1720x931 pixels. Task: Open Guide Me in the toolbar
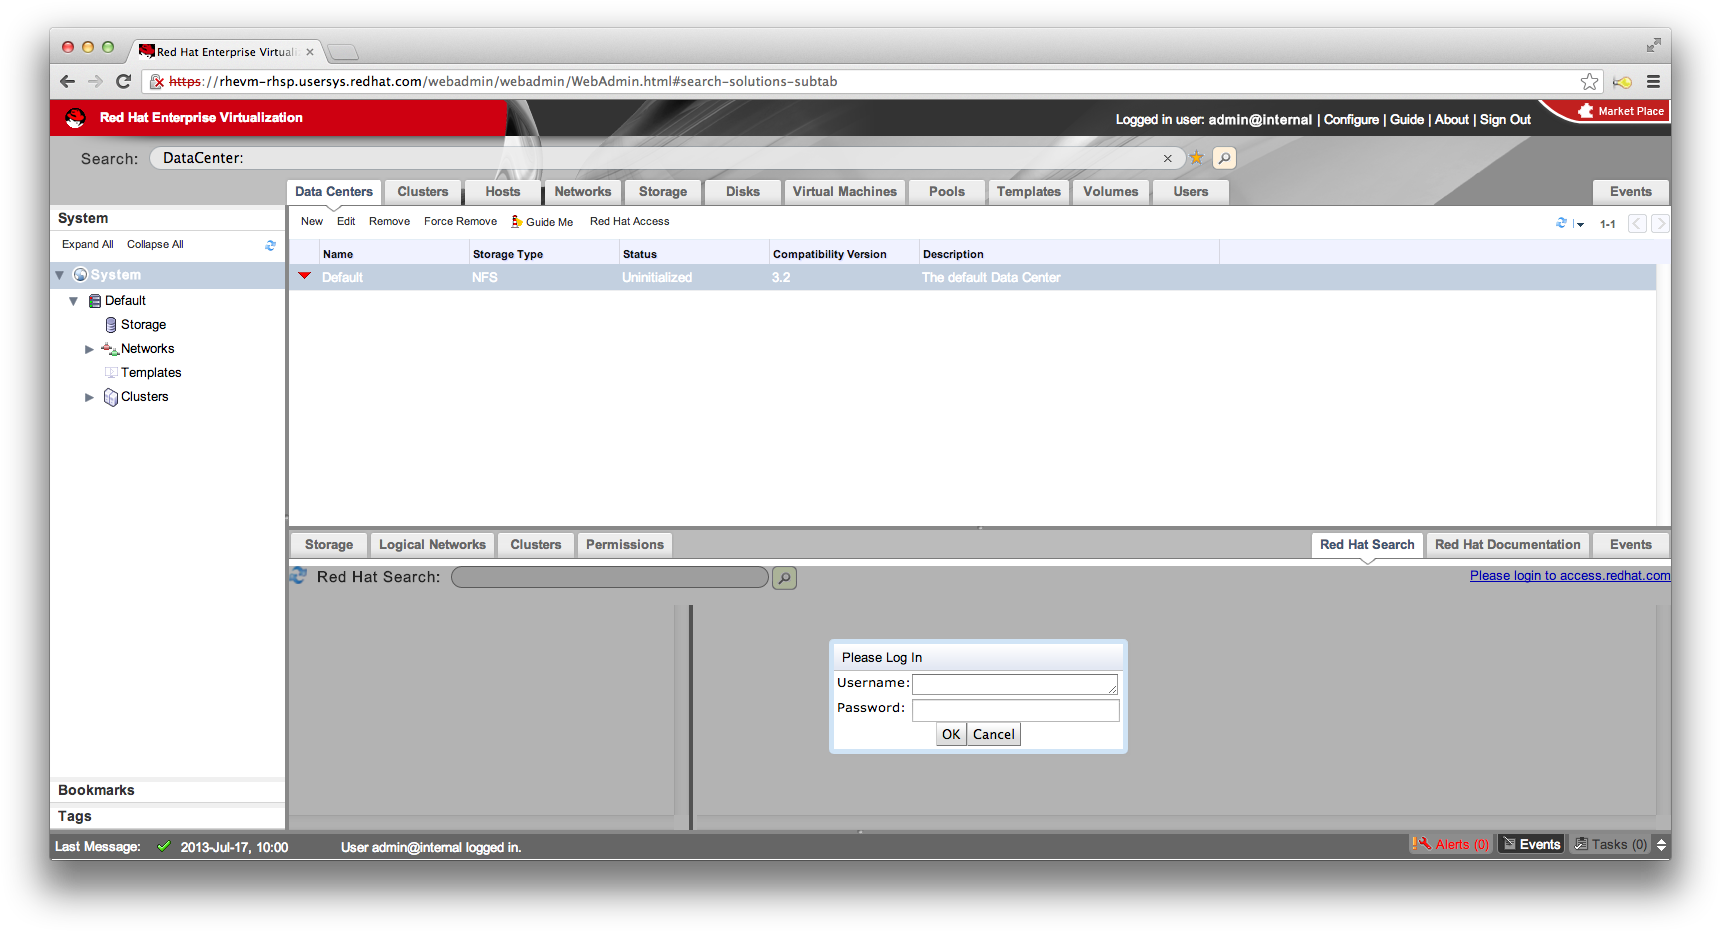click(542, 222)
